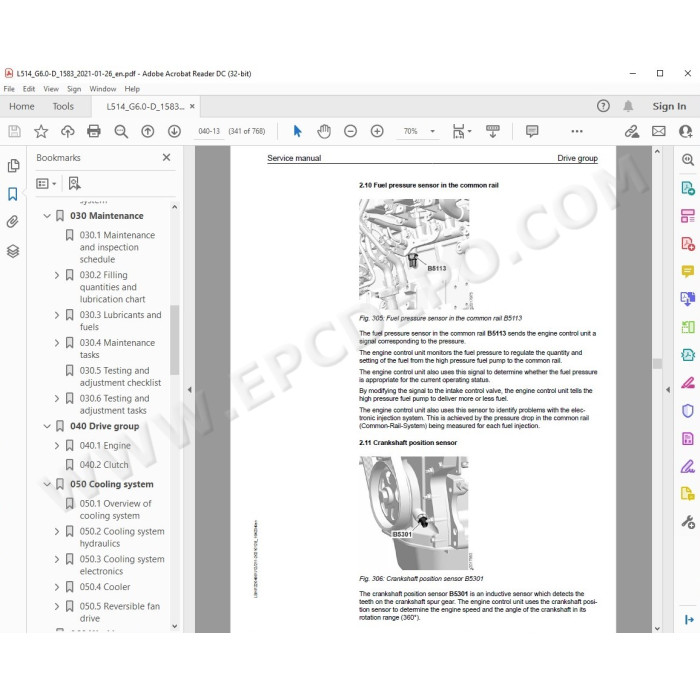Open the File menu
This screenshot has width=700, height=700.
coord(9,89)
